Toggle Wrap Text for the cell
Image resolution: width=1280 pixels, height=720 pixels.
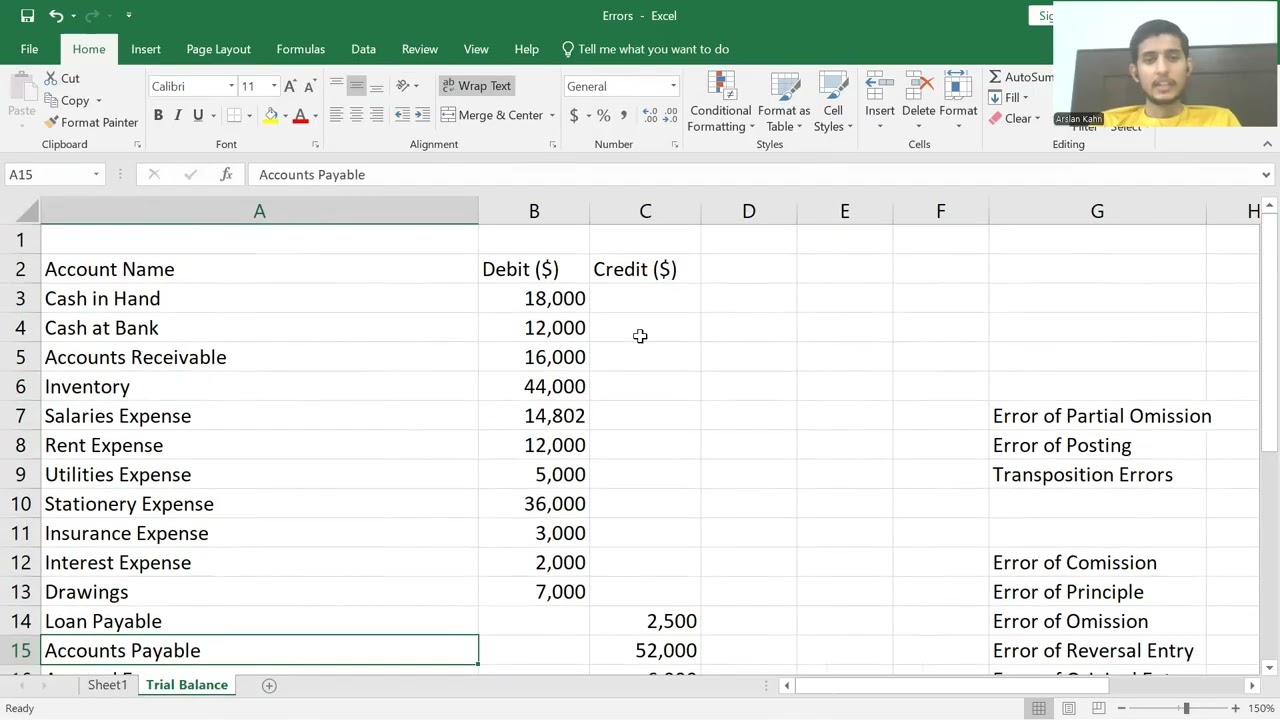click(x=477, y=86)
